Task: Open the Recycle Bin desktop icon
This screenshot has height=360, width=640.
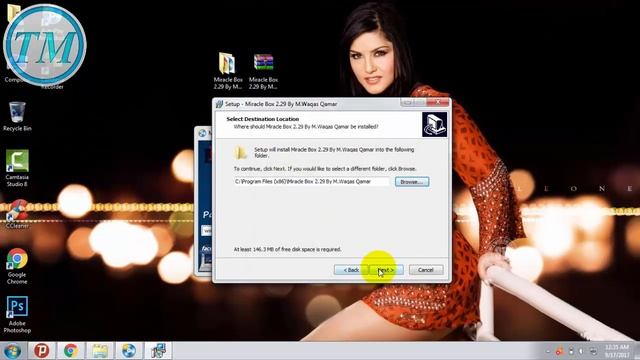Action: tap(17, 117)
